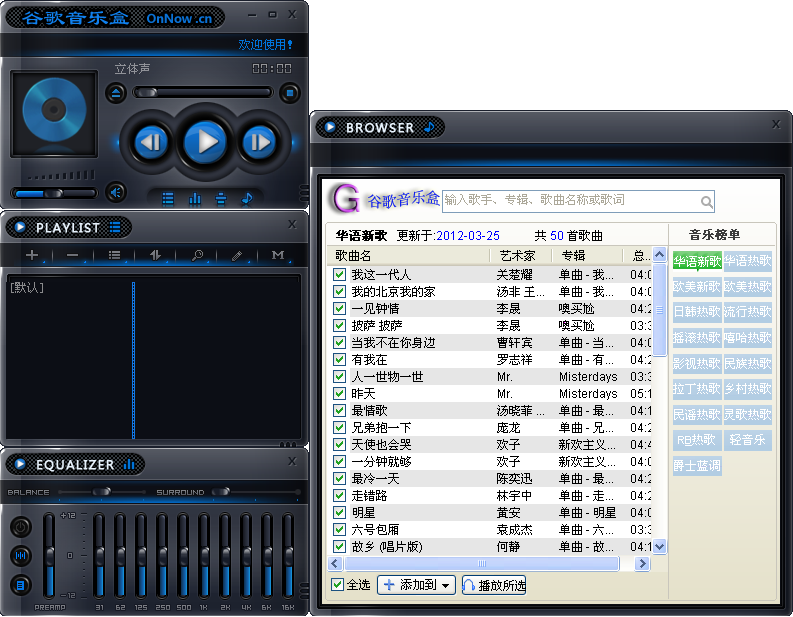Screen dimensions: 793x617
Task: Toggle equalizer power button
Action: click(21, 527)
